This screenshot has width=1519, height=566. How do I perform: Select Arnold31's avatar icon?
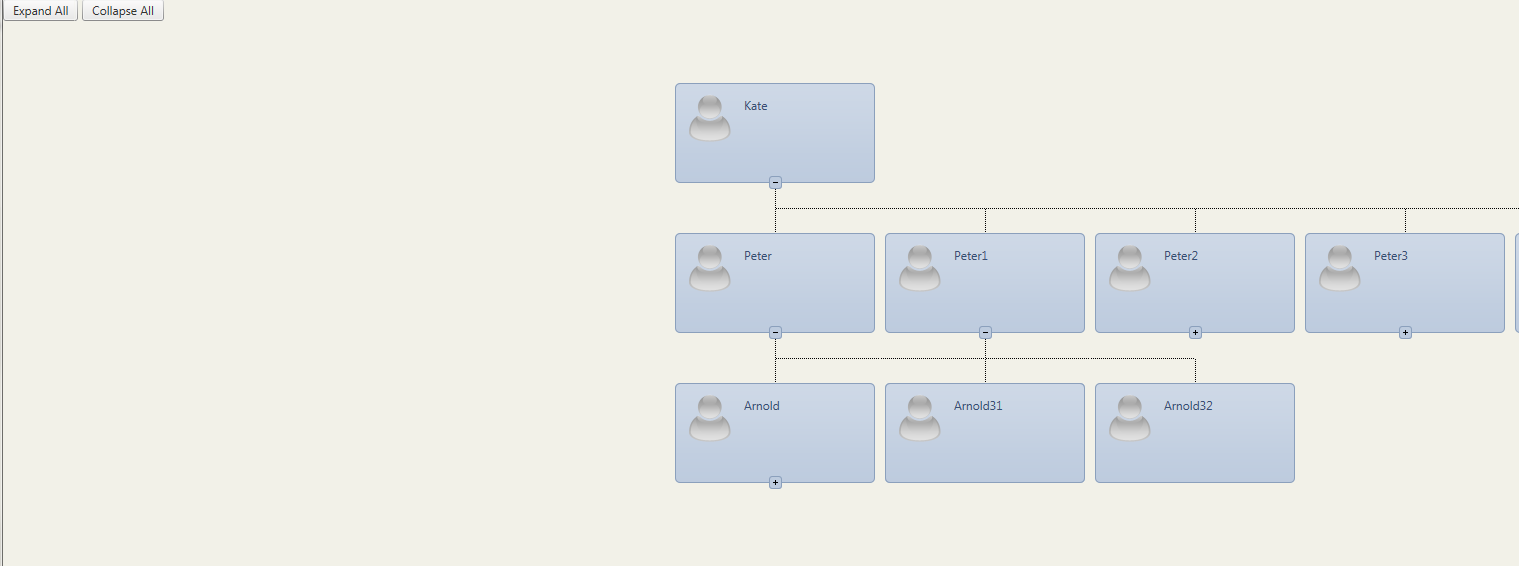[920, 418]
